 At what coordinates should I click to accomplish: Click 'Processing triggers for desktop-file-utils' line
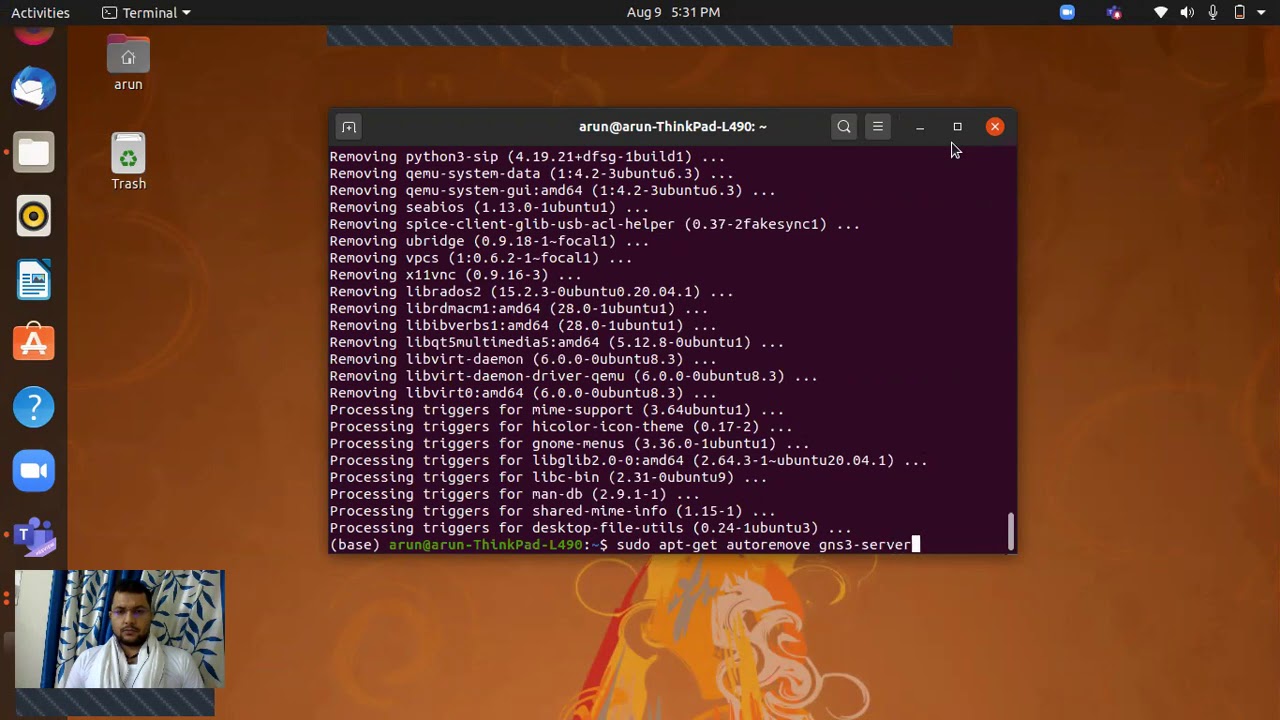[x=591, y=528]
